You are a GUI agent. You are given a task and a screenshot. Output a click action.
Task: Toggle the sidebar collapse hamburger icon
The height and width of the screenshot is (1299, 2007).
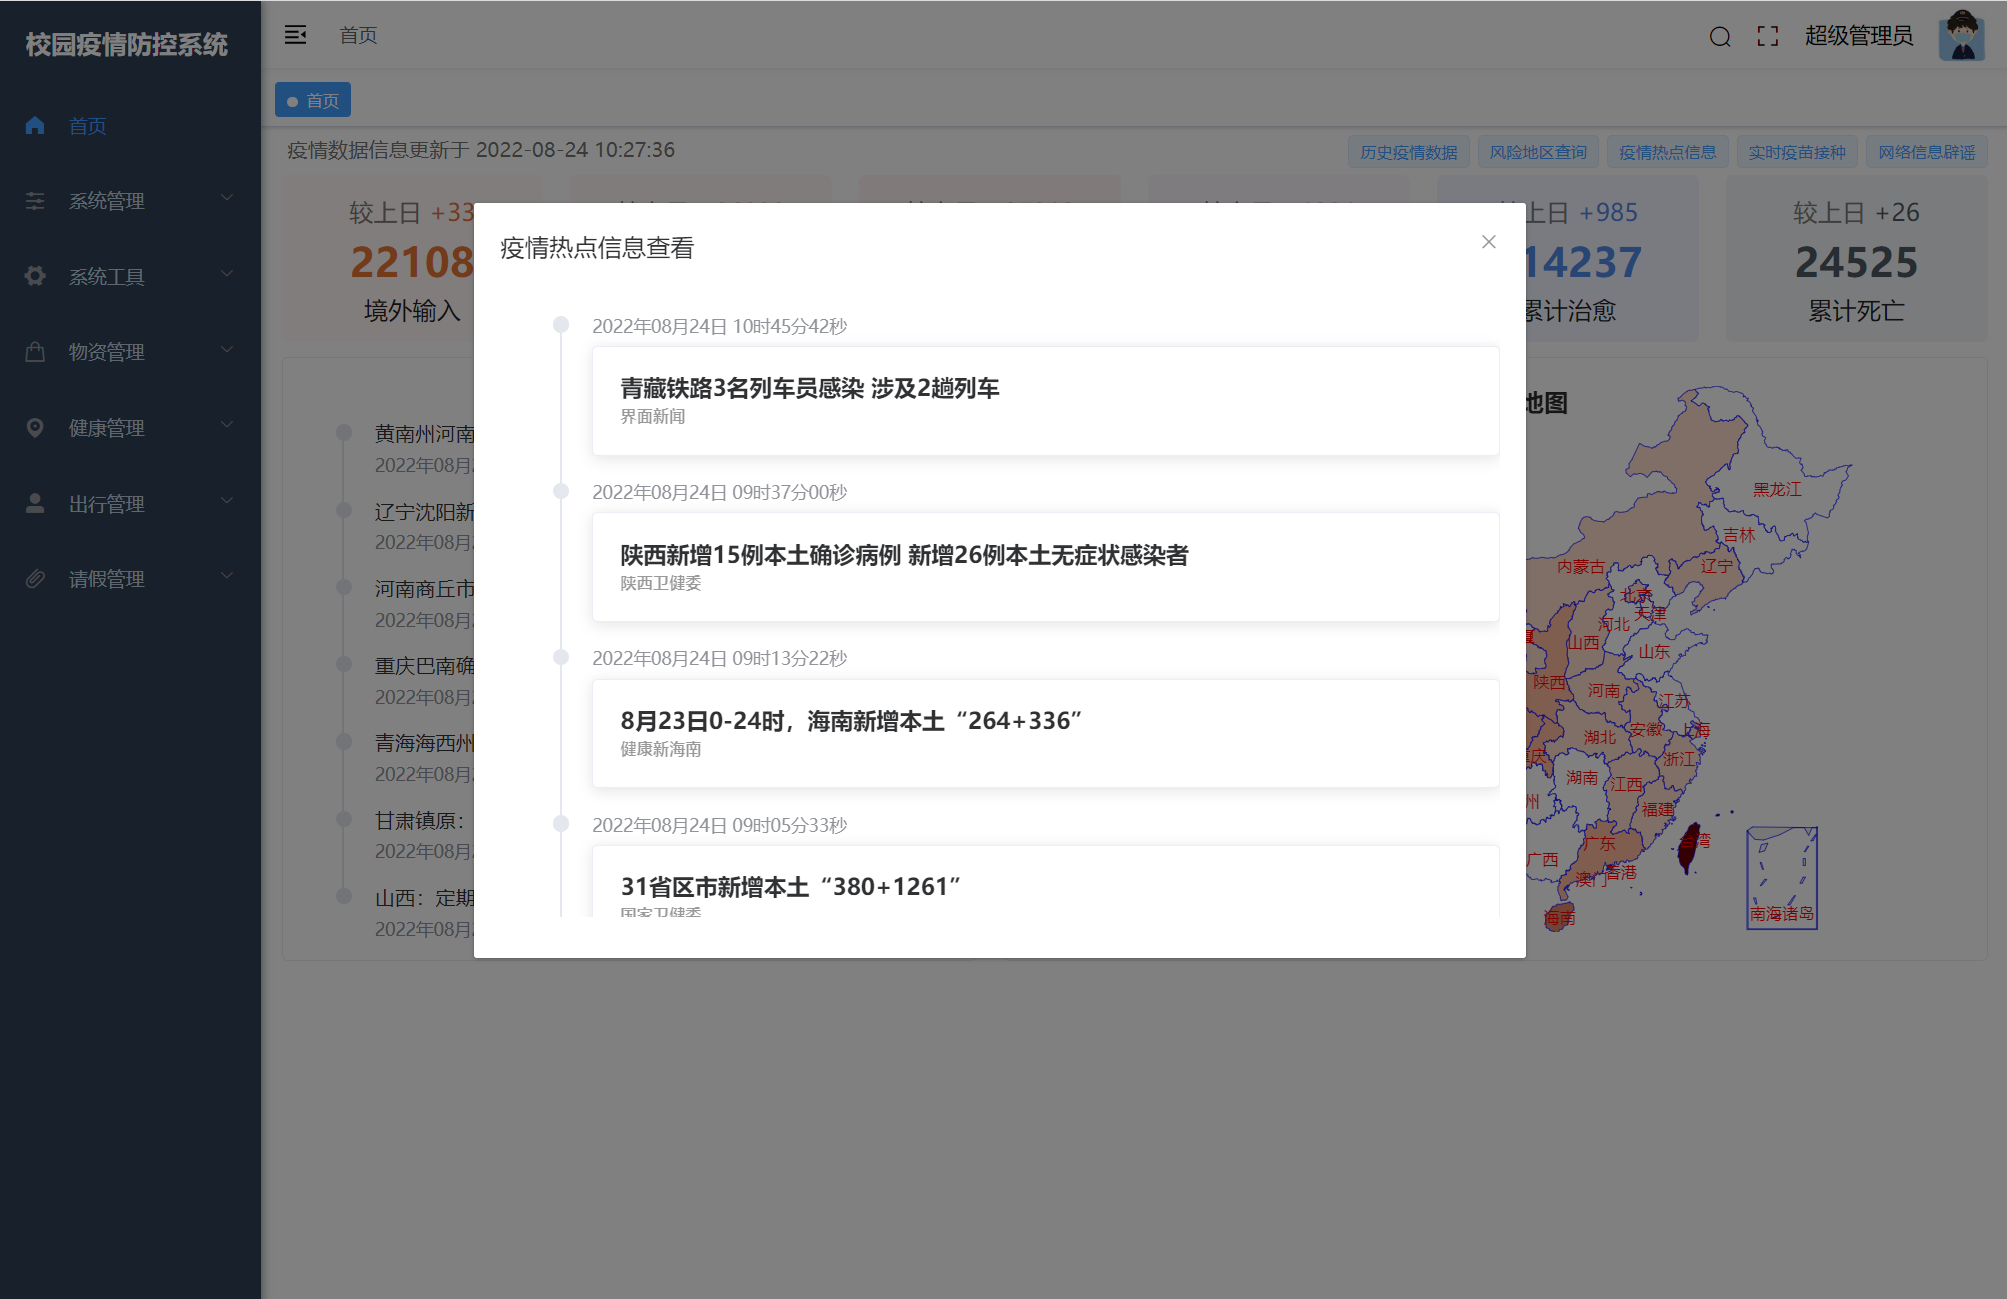click(x=295, y=35)
